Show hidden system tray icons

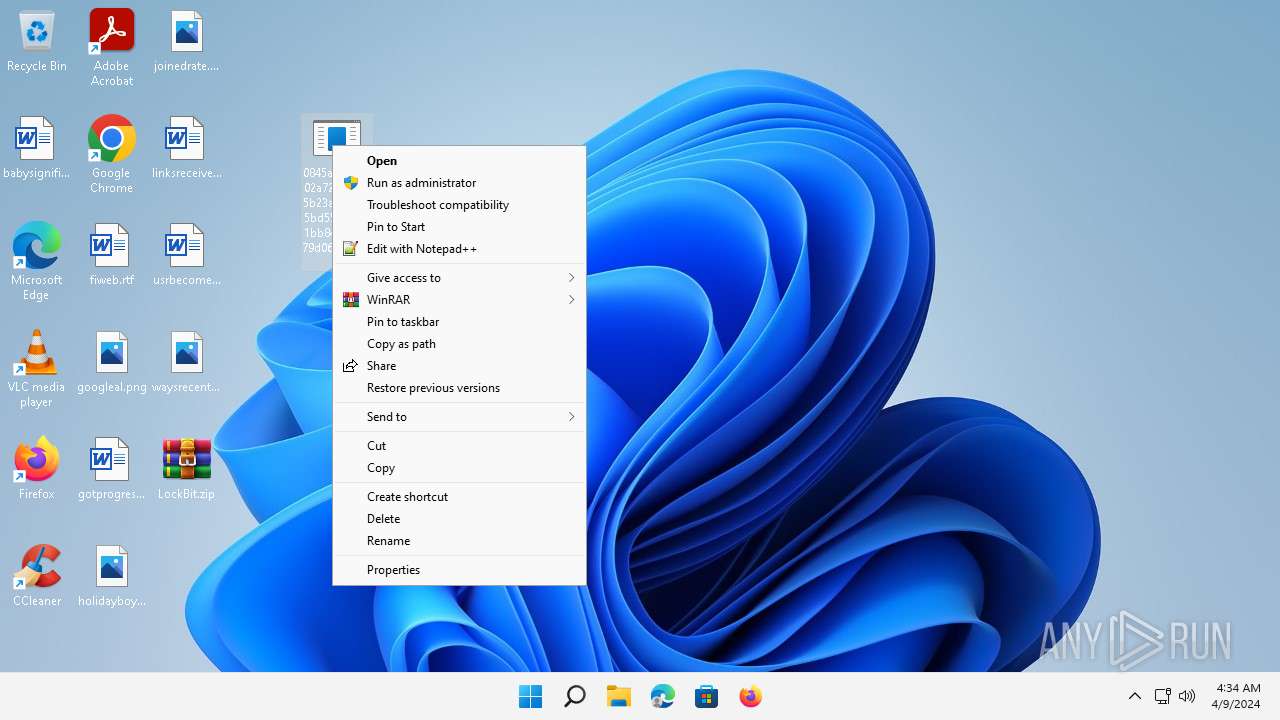(1134, 696)
